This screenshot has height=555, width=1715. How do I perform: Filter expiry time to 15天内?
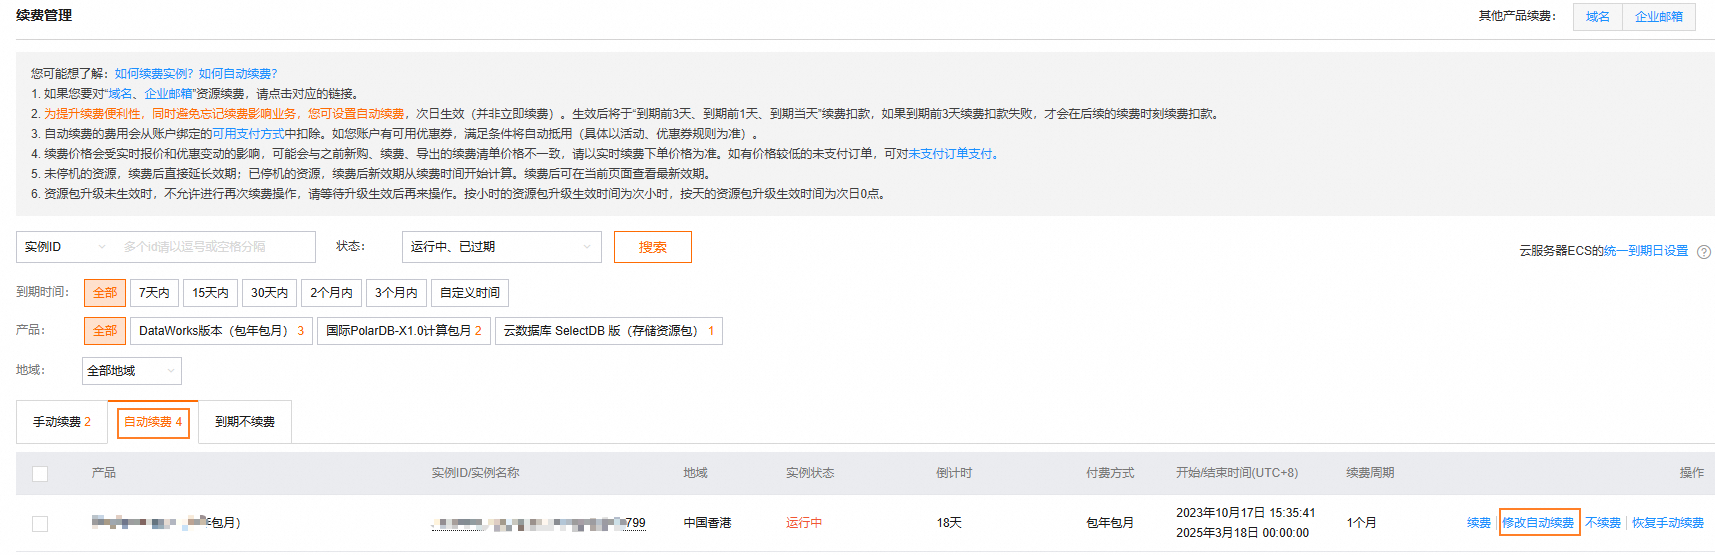click(x=210, y=293)
